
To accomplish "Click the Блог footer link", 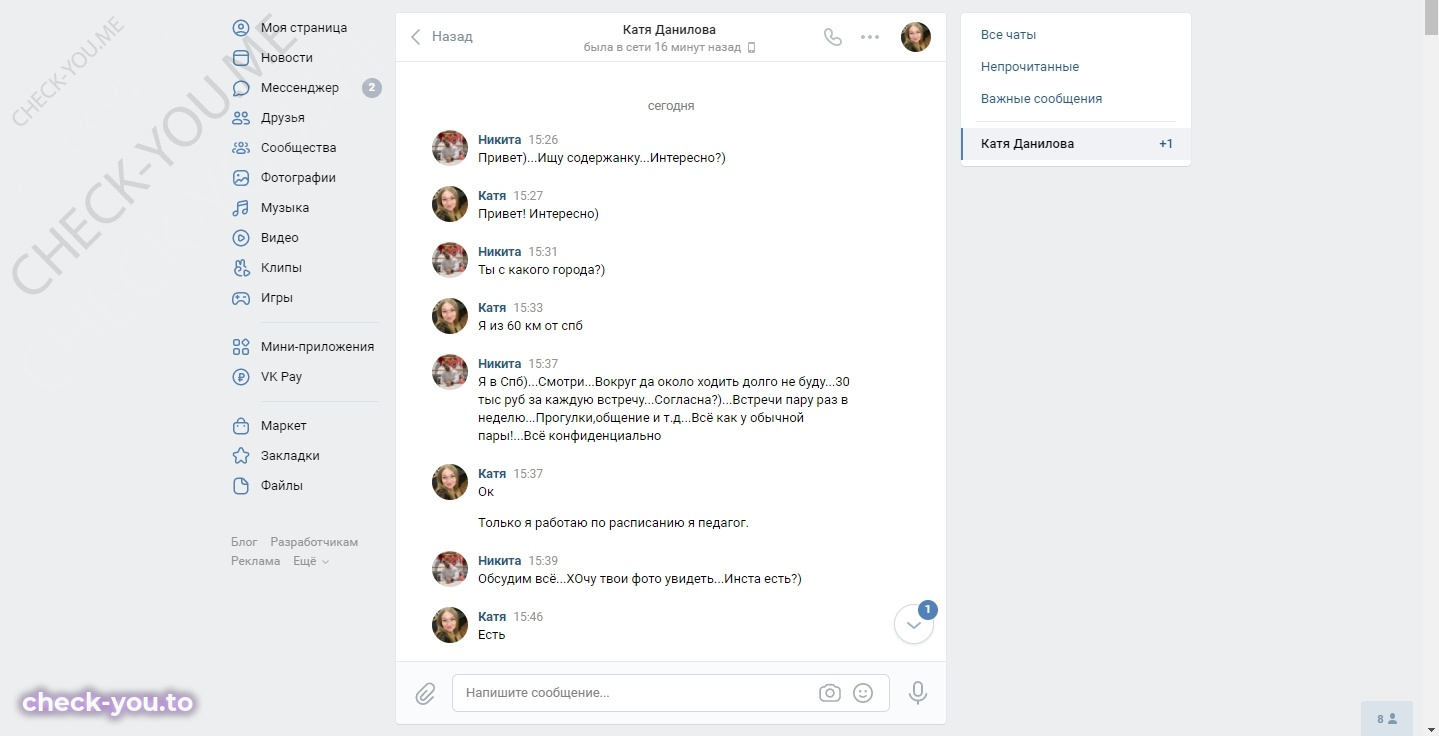I will pyautogui.click(x=244, y=542).
